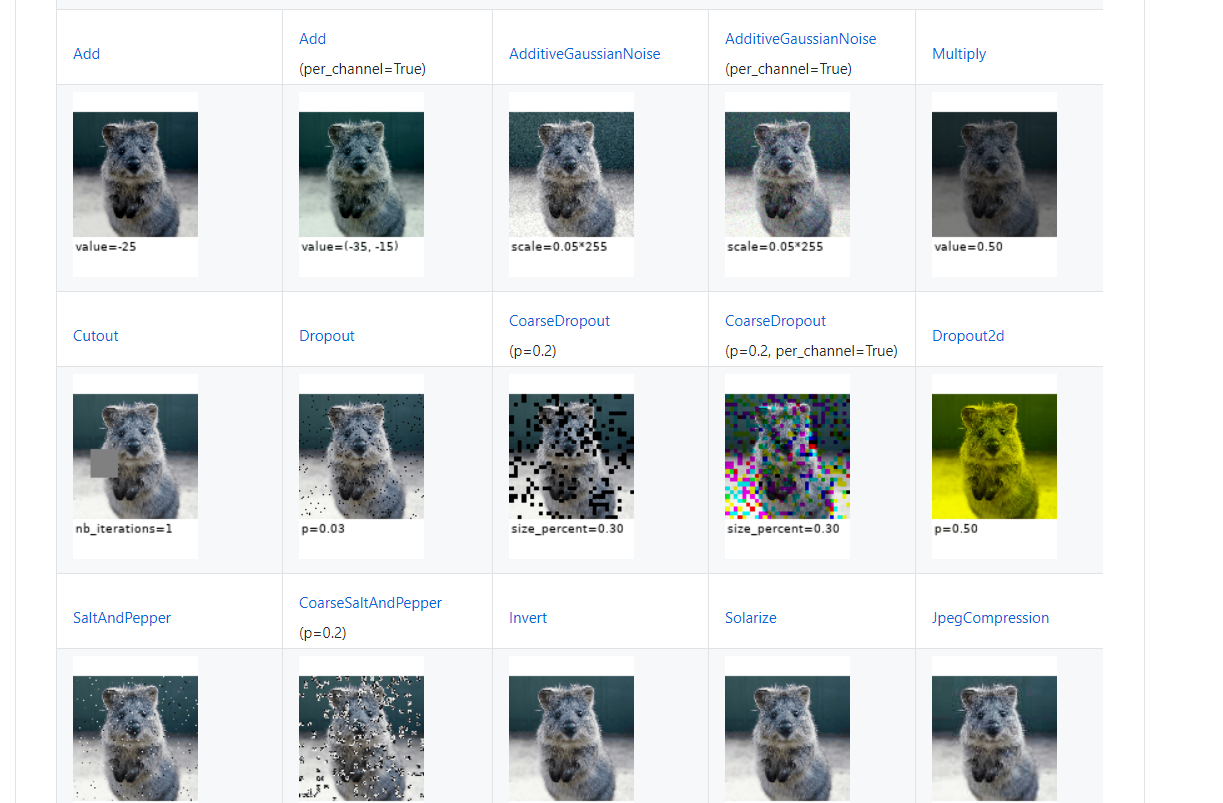Click the colorful per-channel CoarseDropout image
The image size is (1223, 803).
[787, 466]
